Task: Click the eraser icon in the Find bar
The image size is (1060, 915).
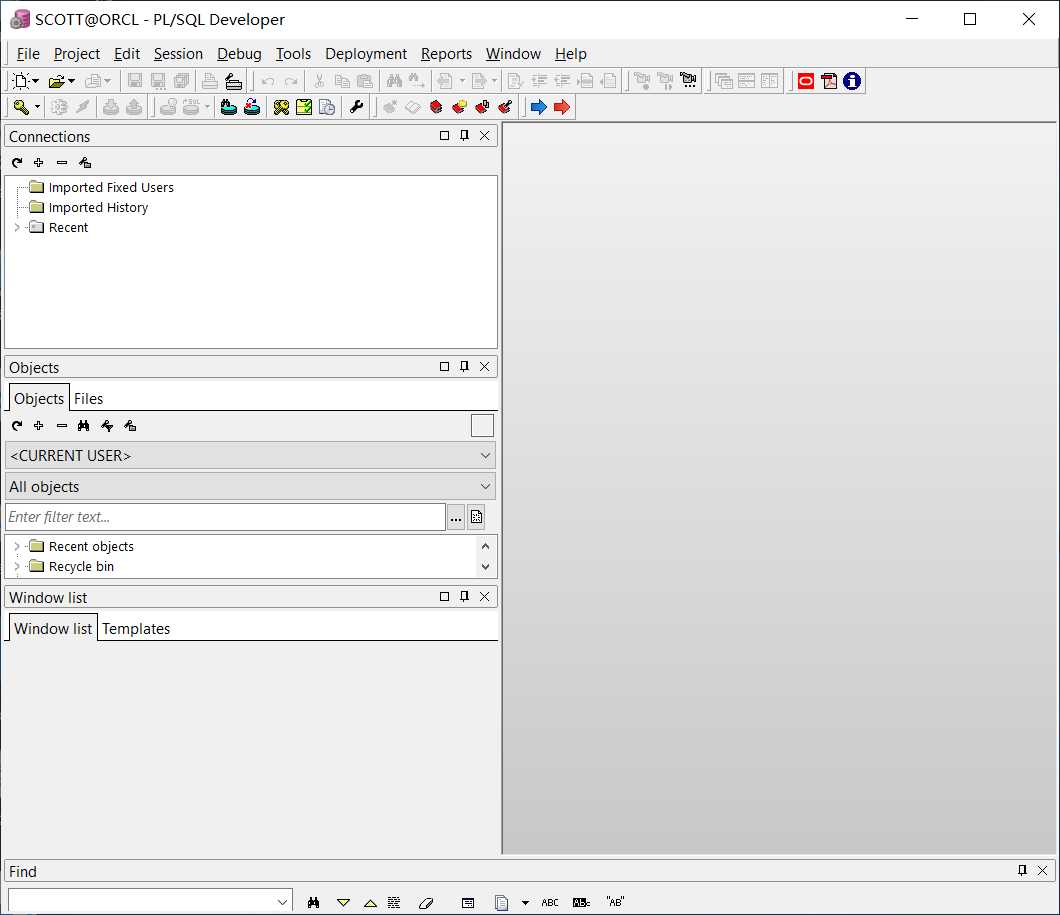Action: tap(426, 902)
